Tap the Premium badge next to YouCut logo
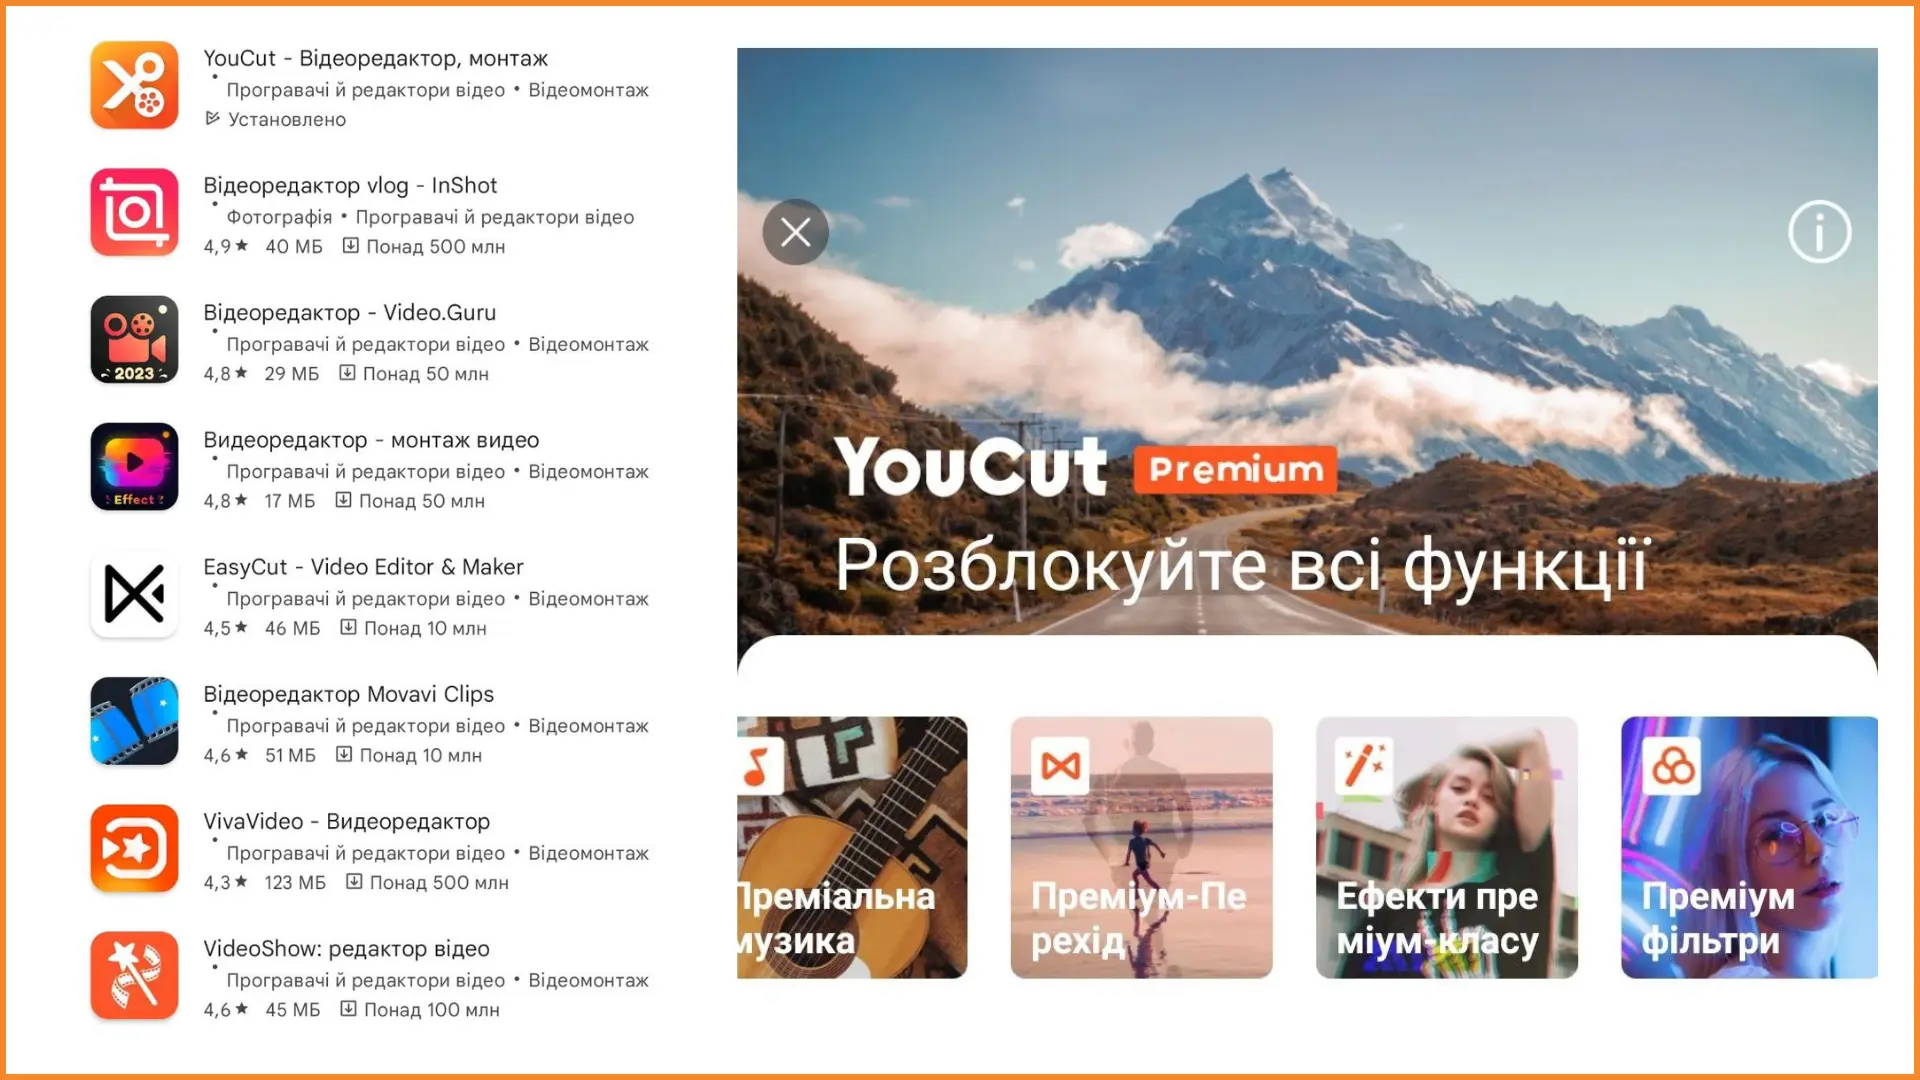 (1236, 469)
